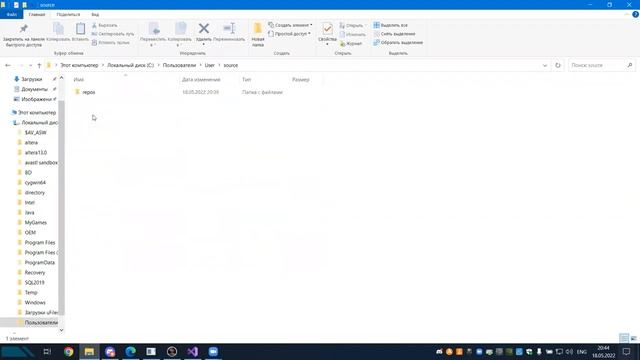The width and height of the screenshot is (640, 360).
Task: Pin to Quick access ribbon button
Action: (x=23, y=35)
